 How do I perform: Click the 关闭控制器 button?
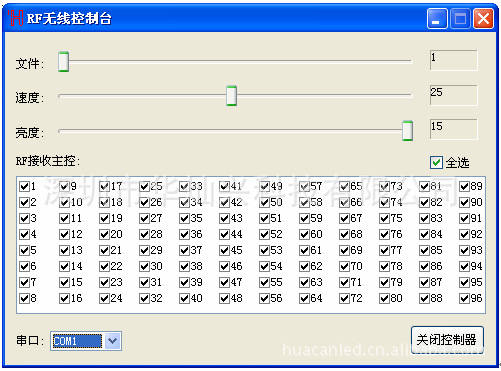point(447,340)
